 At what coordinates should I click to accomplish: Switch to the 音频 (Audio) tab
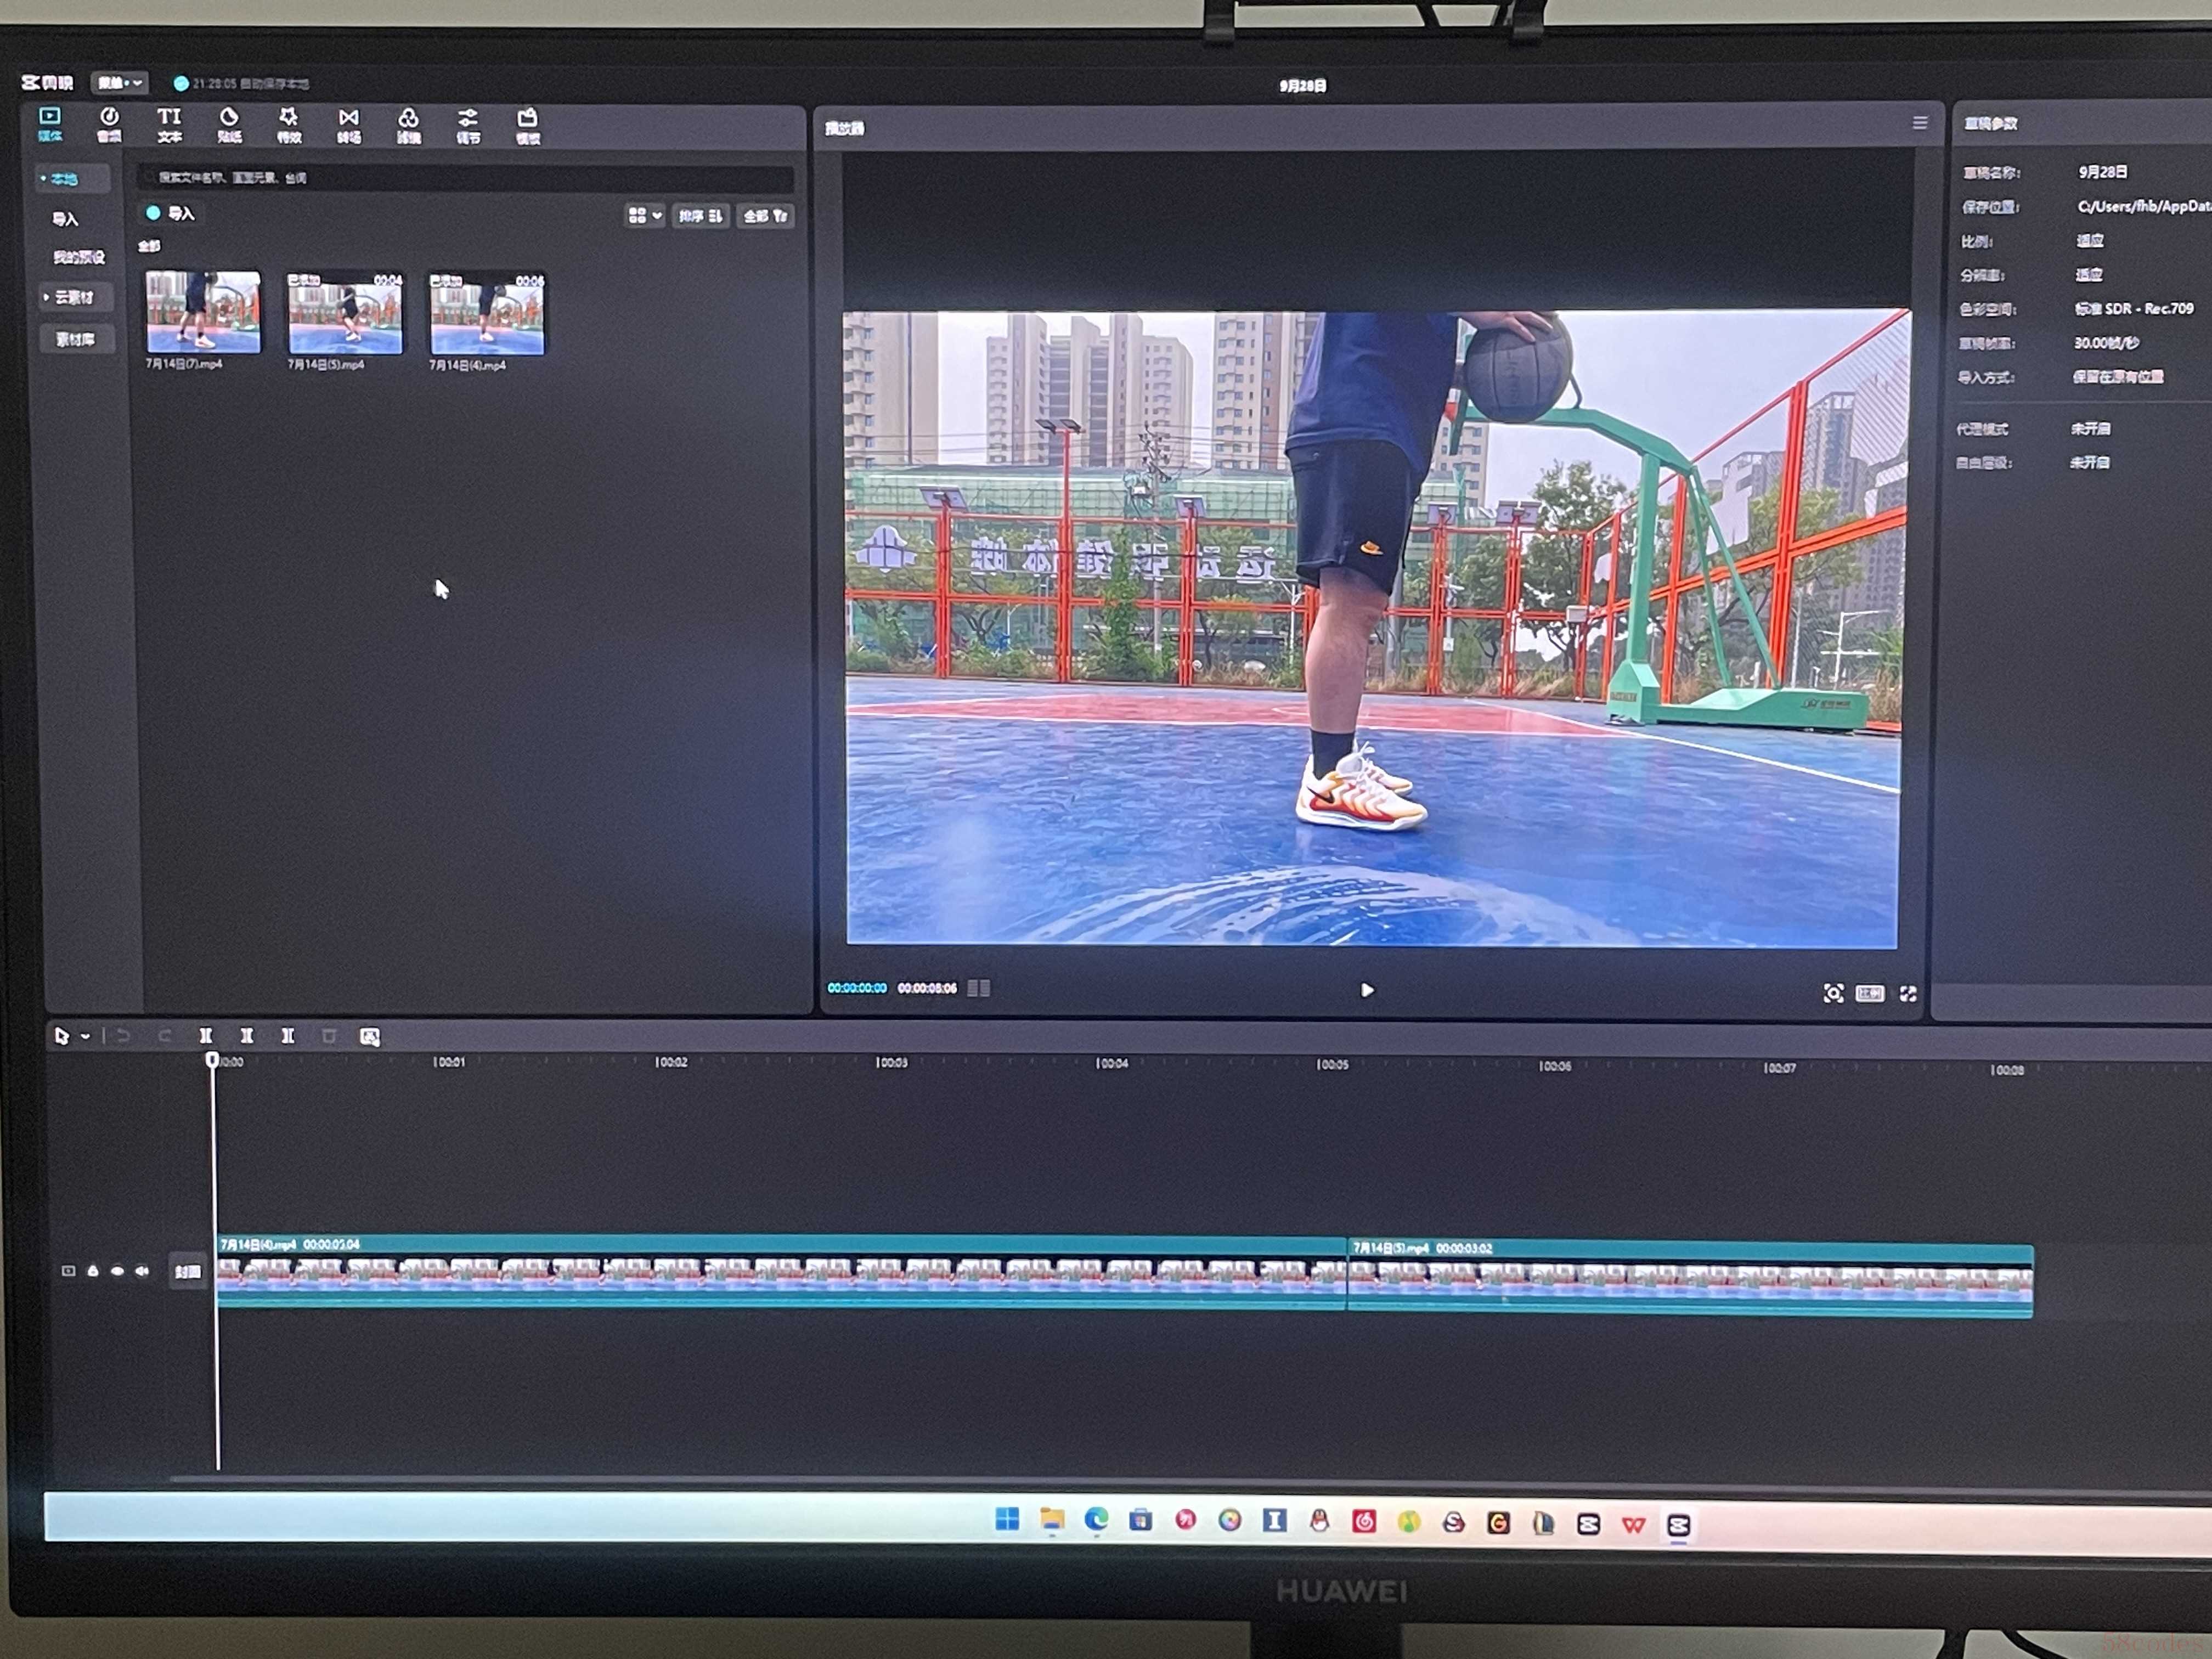109,125
